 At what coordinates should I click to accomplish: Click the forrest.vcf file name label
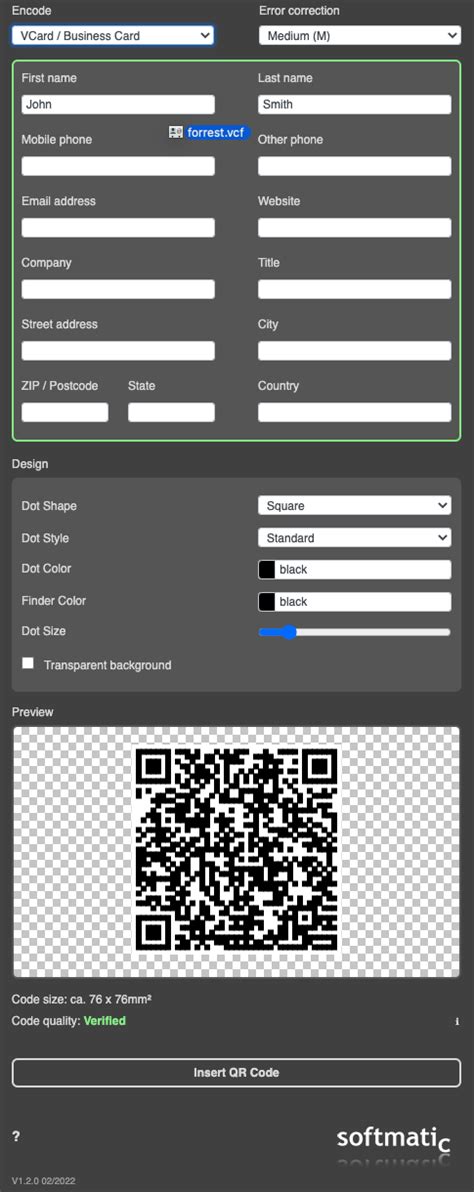[216, 132]
